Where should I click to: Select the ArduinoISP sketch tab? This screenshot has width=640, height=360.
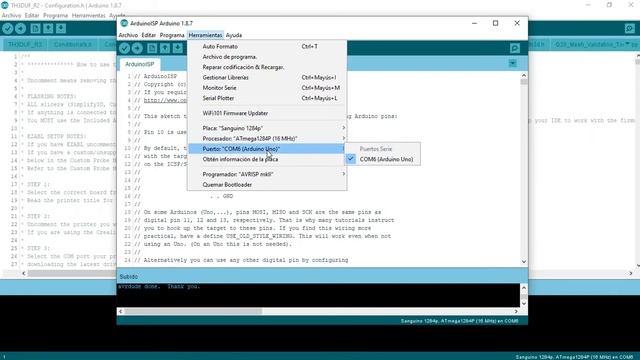[140, 64]
